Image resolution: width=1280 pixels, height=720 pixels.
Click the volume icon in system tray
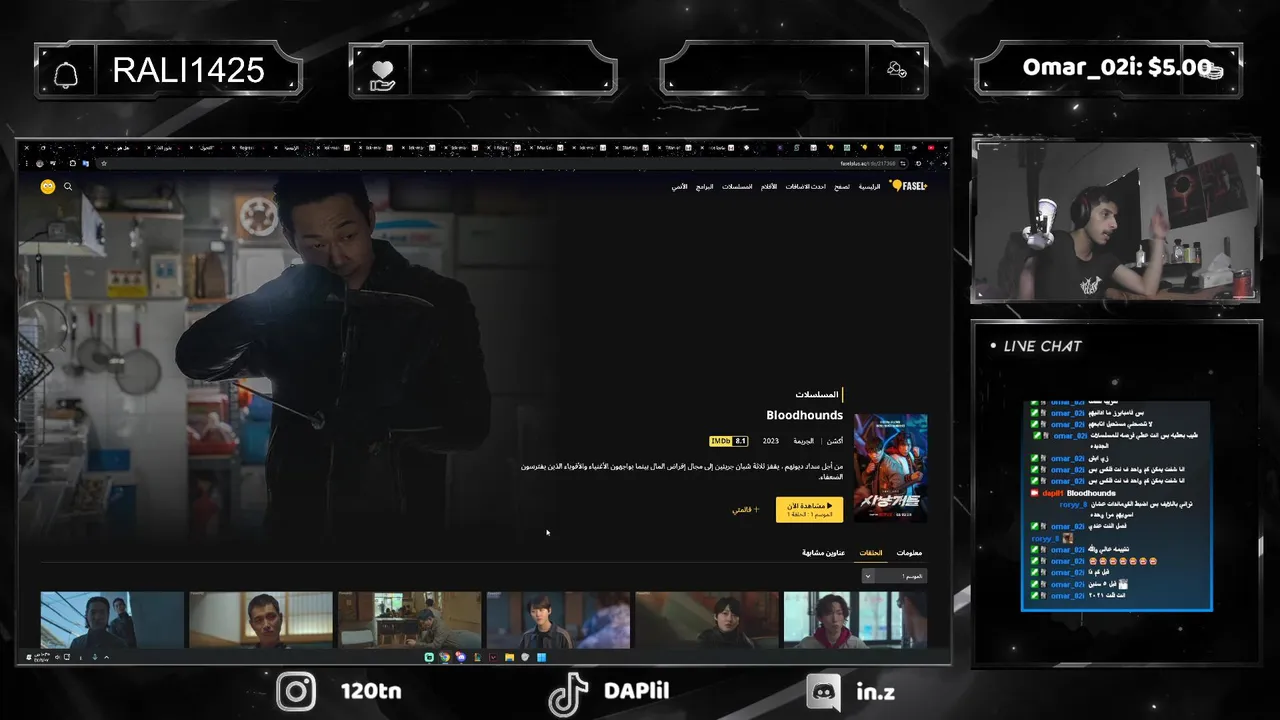coord(57,657)
